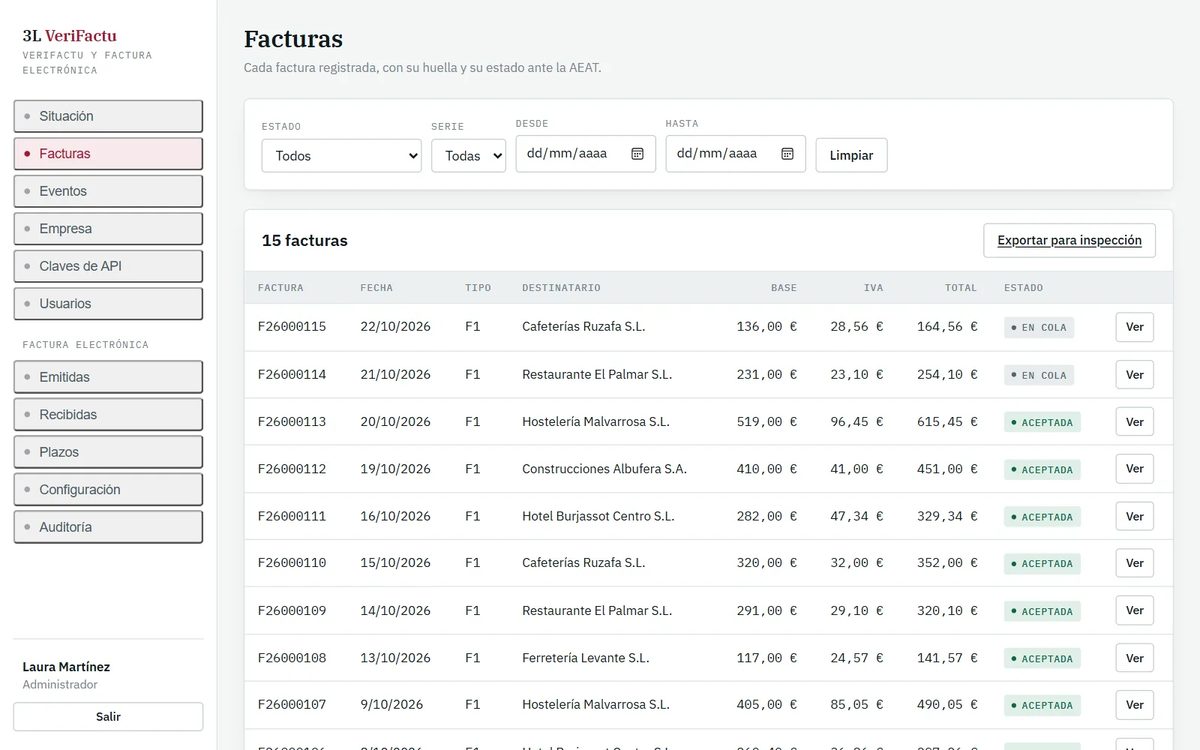Click the Destinatario column header
Viewport: 1200px width, 750px height.
[x=562, y=288]
